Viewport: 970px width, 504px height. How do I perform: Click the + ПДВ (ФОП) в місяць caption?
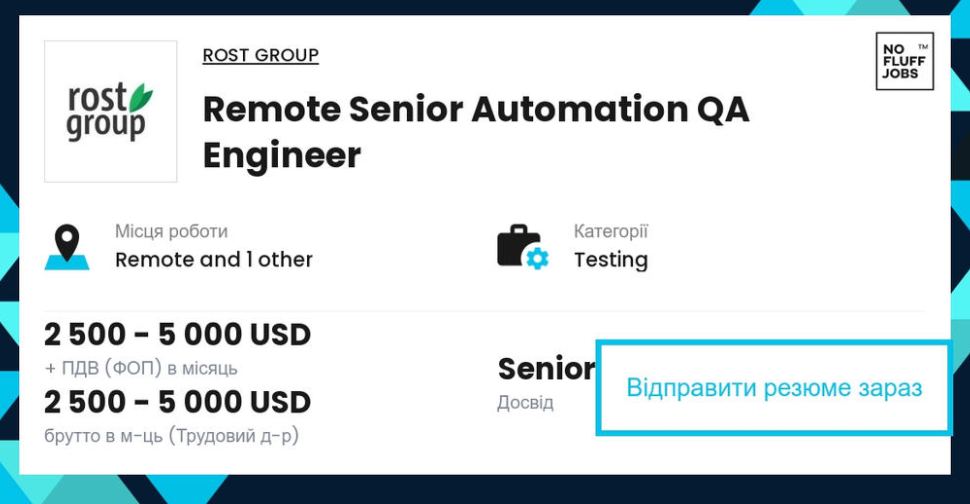pyautogui.click(x=141, y=369)
